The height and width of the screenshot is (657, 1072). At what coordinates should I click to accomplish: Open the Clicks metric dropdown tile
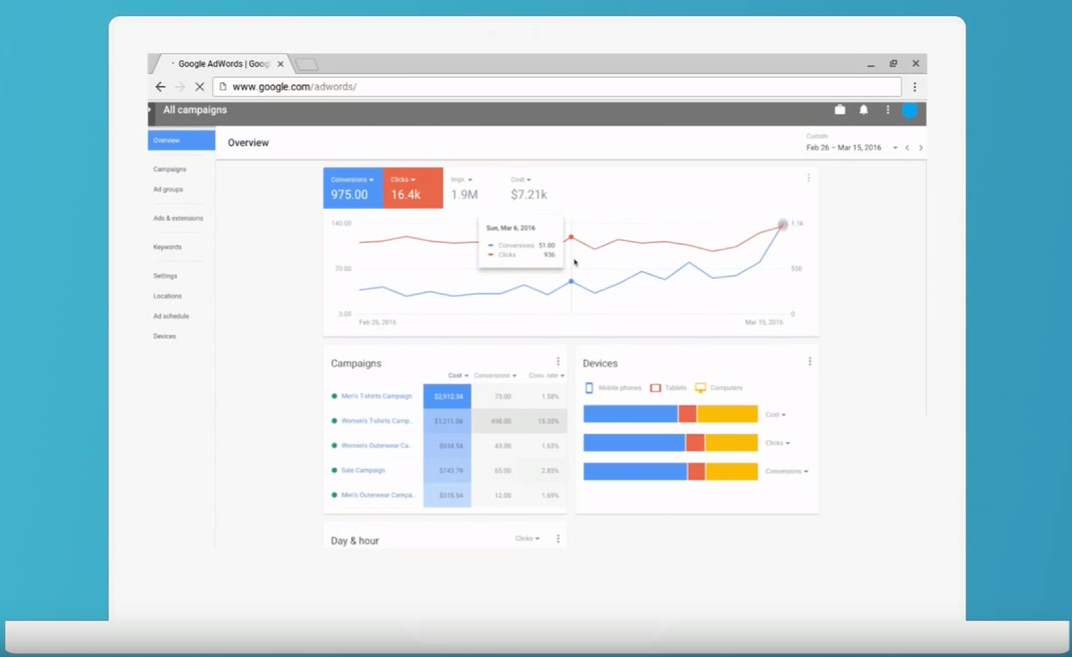click(413, 188)
